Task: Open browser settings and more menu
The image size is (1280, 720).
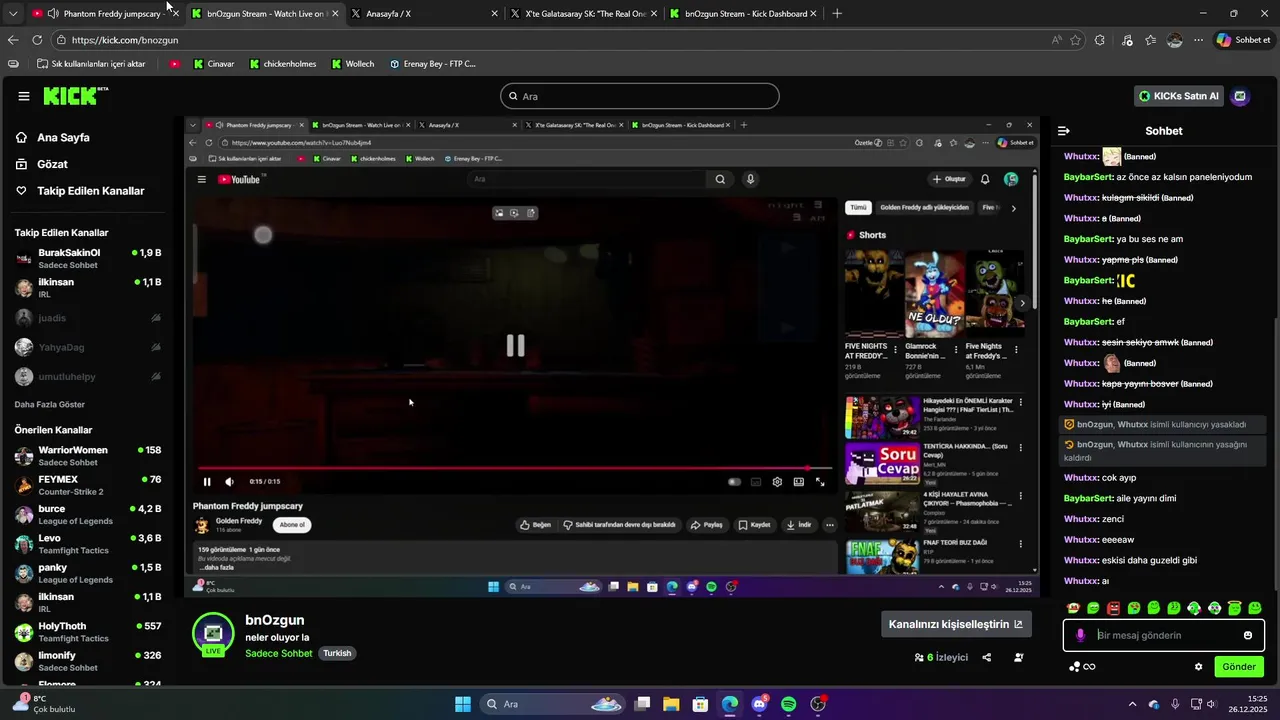Action: (x=1198, y=40)
